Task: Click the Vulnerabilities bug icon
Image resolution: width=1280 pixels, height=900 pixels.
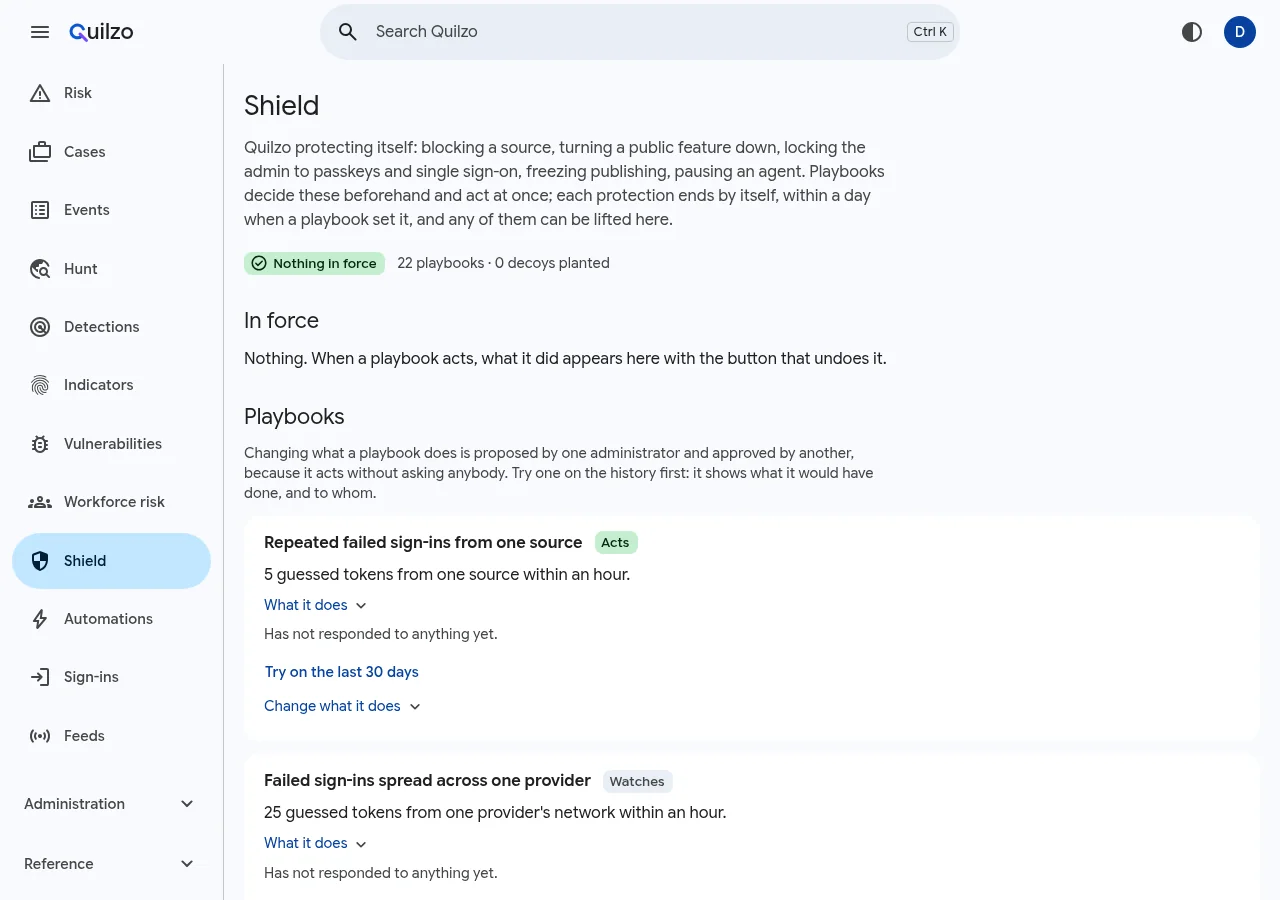Action: click(x=40, y=444)
